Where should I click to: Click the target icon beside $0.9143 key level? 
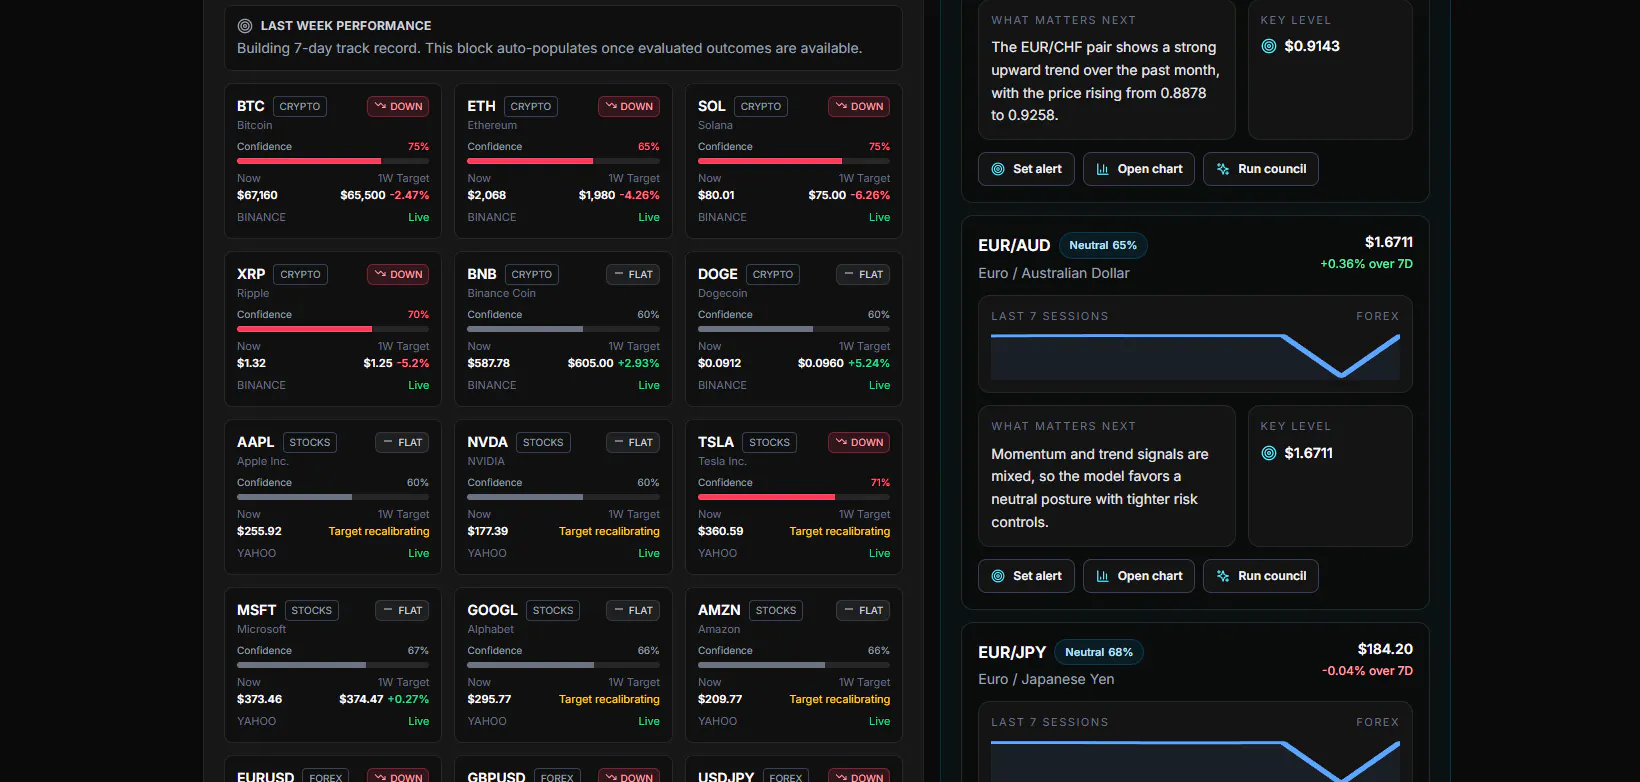1269,46
